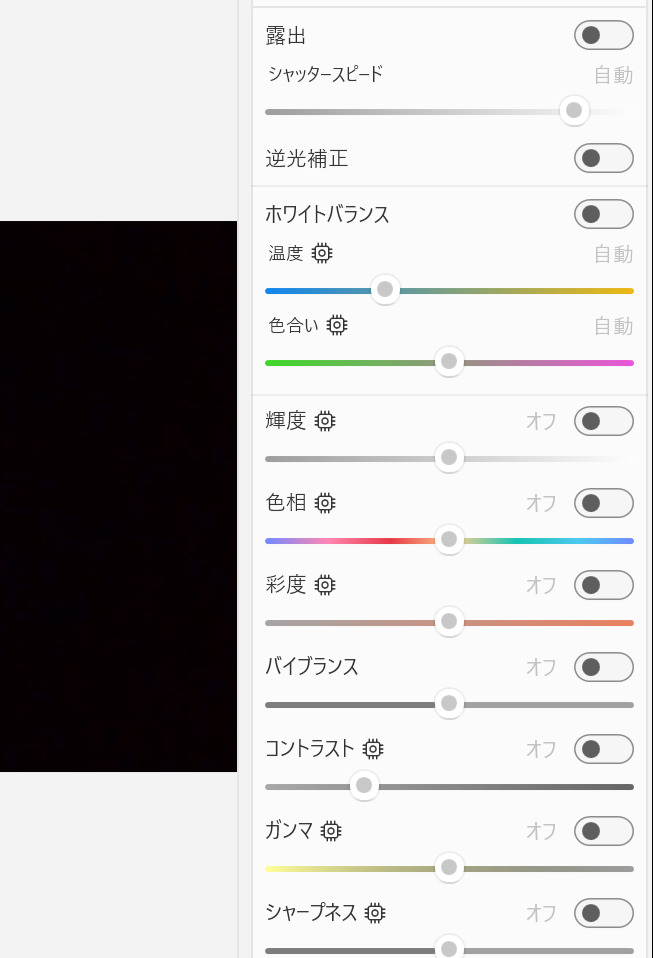
Task: Enable the 輝度 toggle switch
Action: point(604,421)
